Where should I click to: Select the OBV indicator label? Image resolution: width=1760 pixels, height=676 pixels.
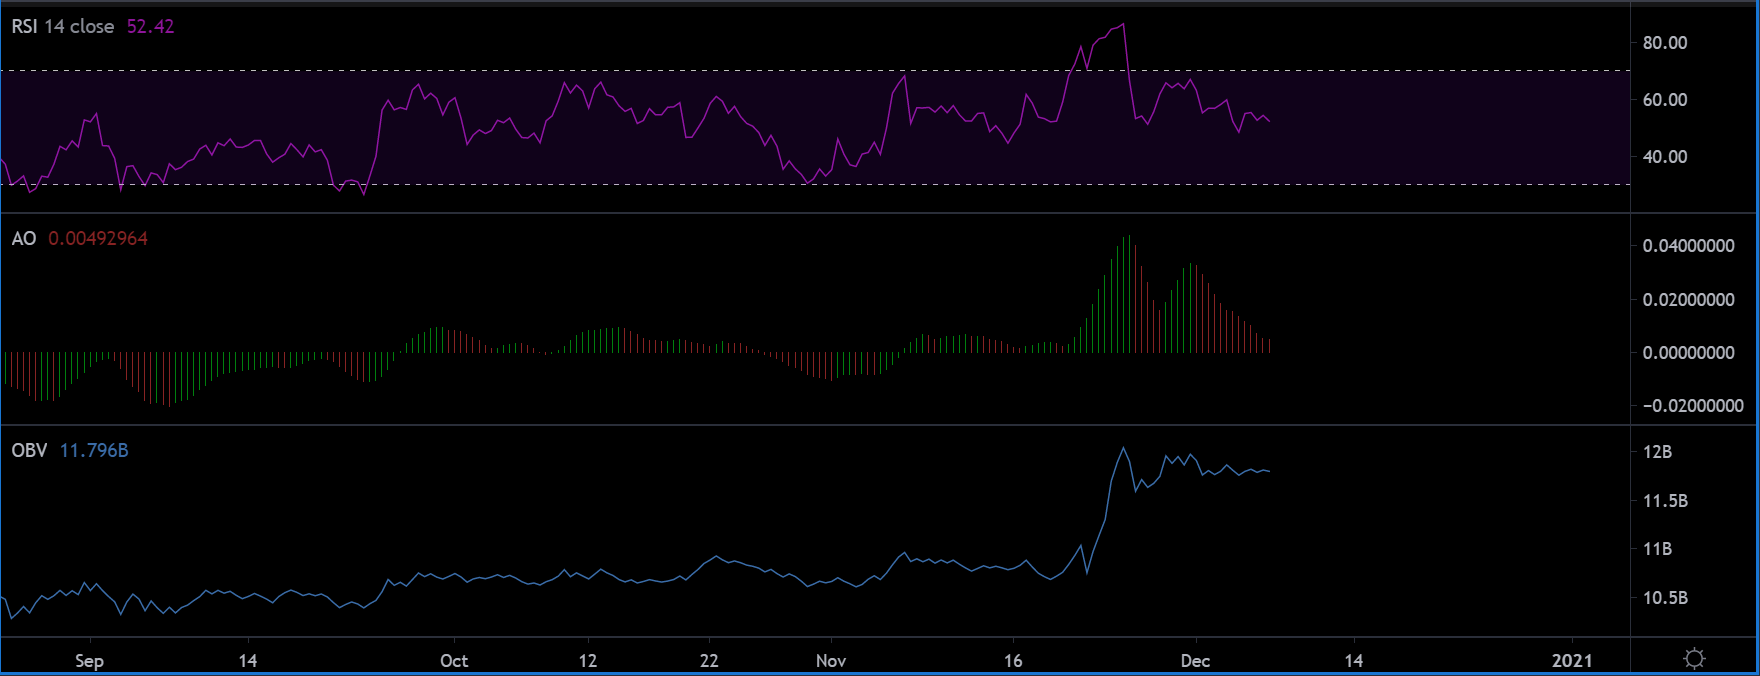(x=30, y=451)
